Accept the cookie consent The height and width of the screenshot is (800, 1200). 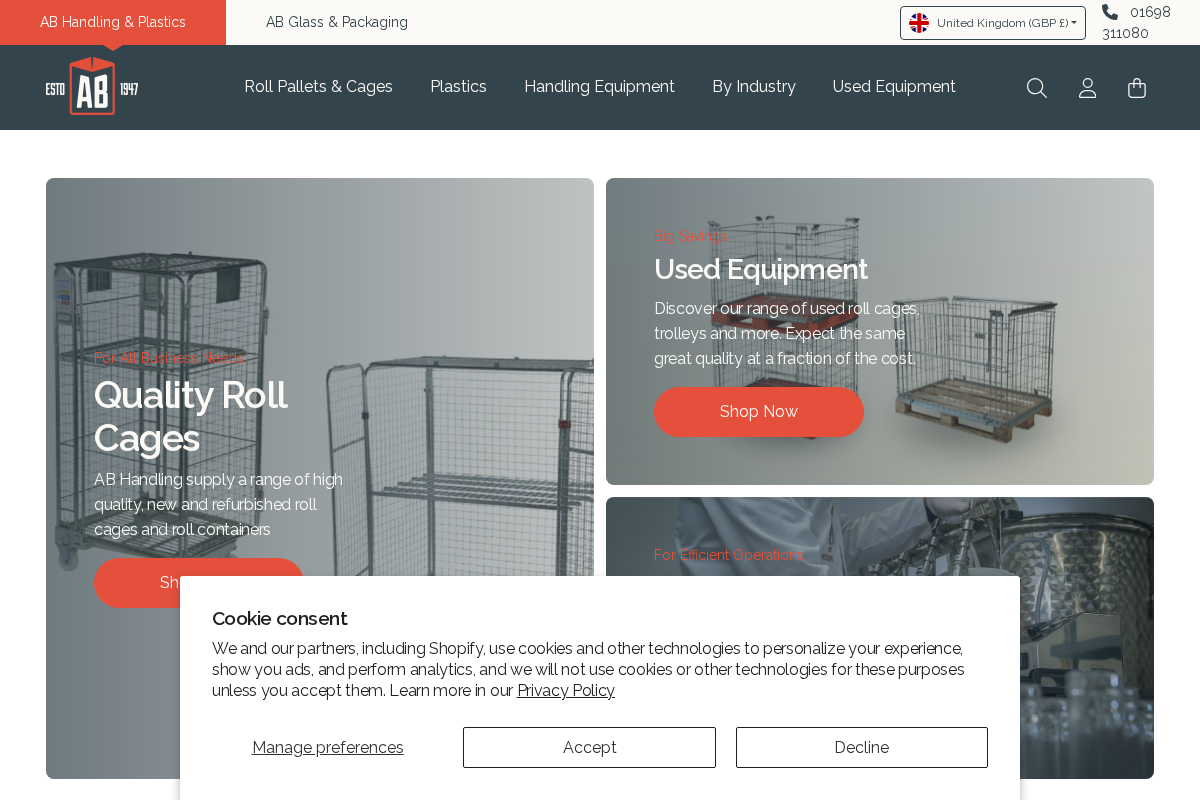click(x=589, y=747)
